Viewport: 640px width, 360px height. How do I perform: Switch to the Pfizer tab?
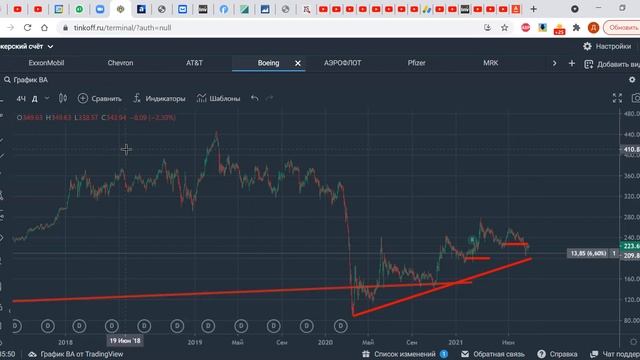click(x=416, y=63)
